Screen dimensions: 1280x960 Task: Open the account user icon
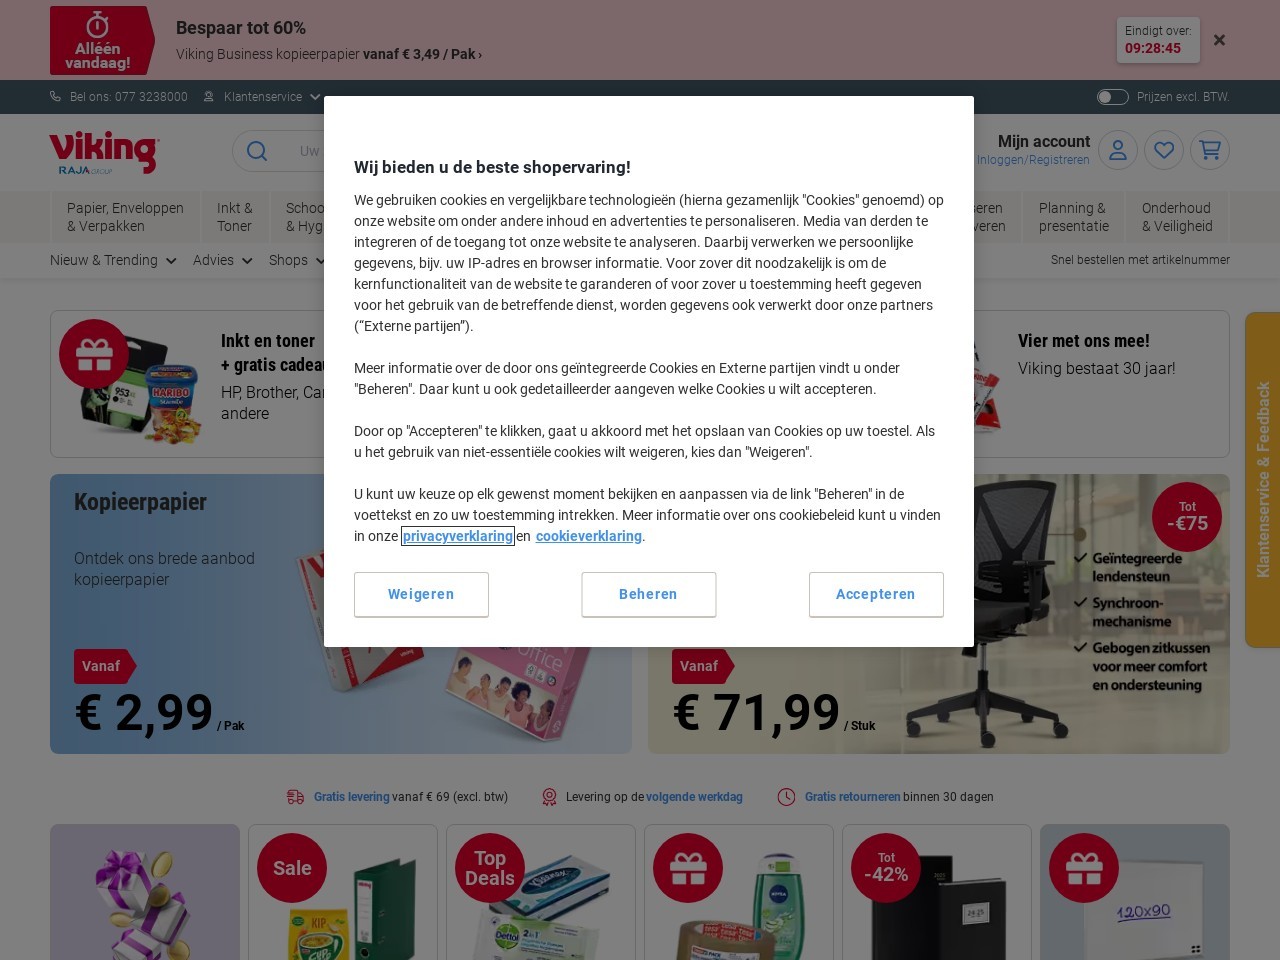click(1118, 150)
